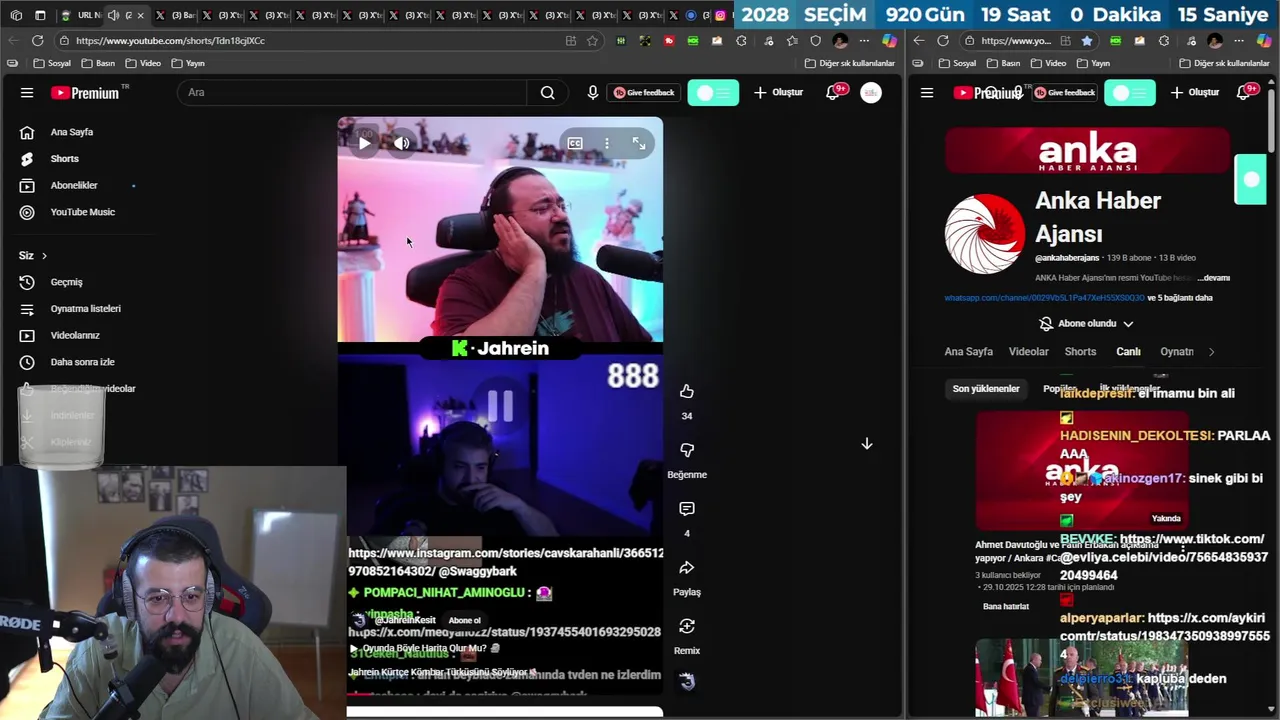Screen dimensions: 1280x720
Task: Remove favorite via filled star, Anka window
Action: point(1087,41)
